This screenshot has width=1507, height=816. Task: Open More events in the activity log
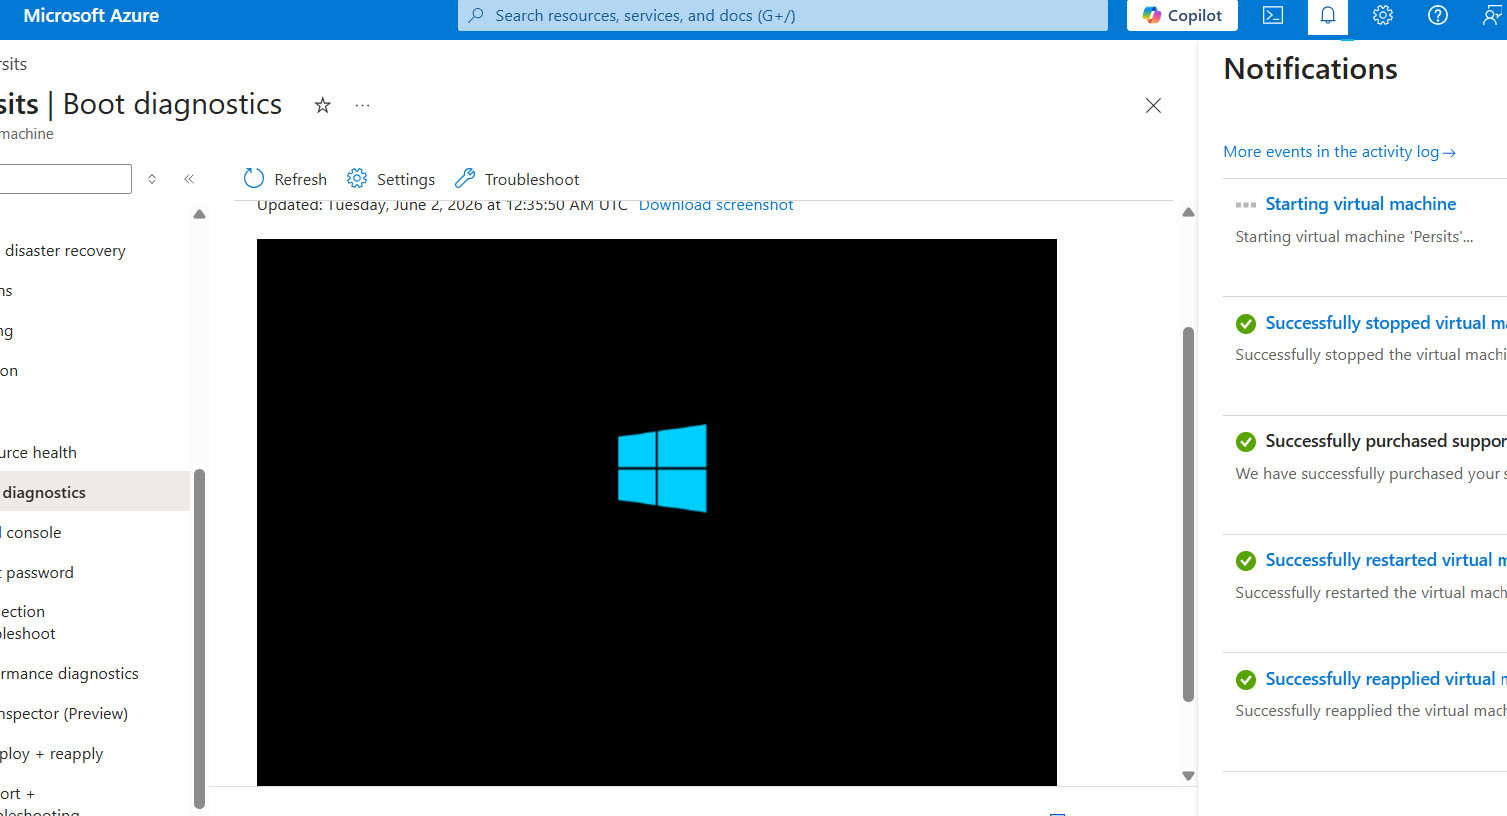pos(1339,152)
